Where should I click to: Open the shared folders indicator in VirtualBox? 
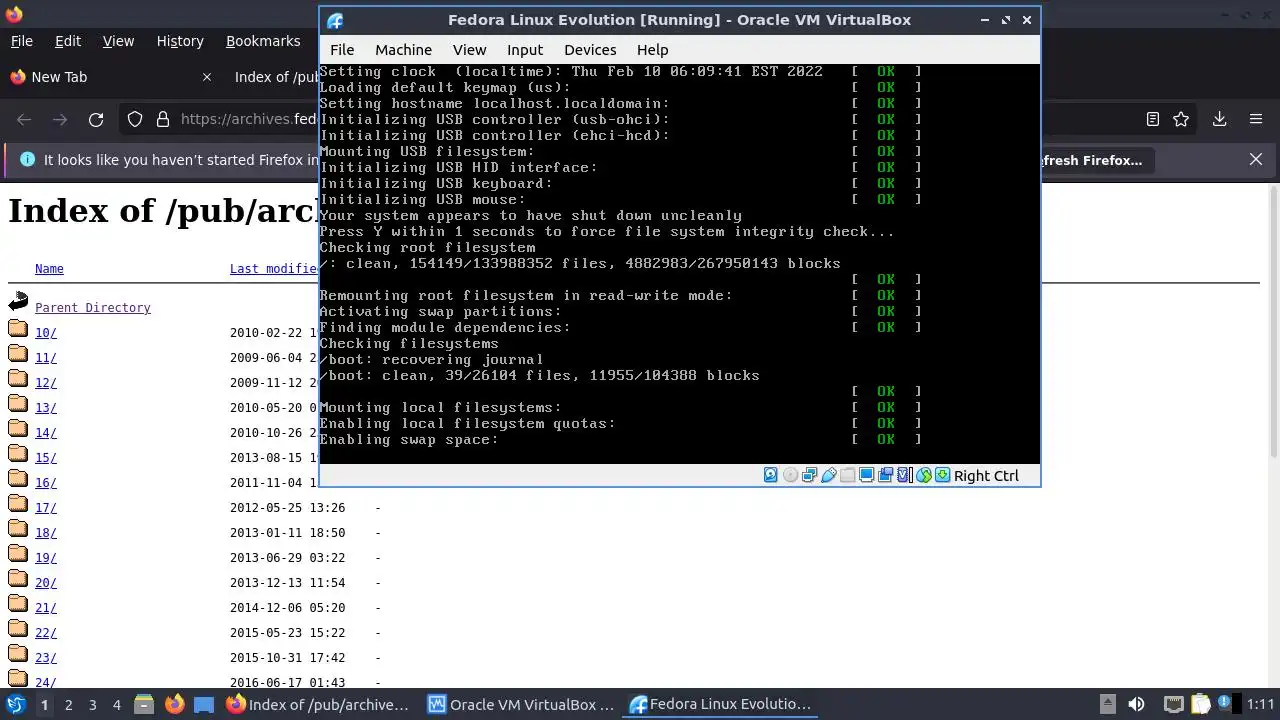point(847,475)
